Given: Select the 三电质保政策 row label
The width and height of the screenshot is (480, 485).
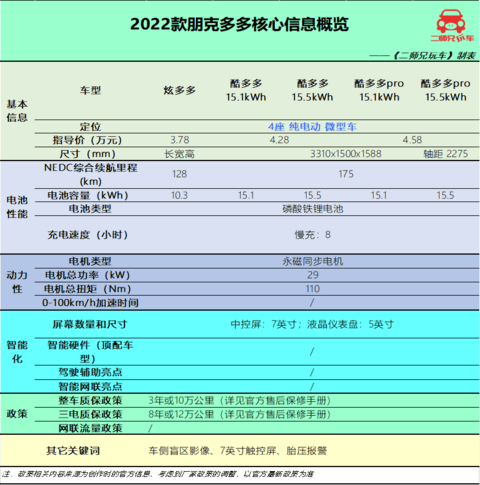Looking at the screenshot, I should (x=90, y=414).
